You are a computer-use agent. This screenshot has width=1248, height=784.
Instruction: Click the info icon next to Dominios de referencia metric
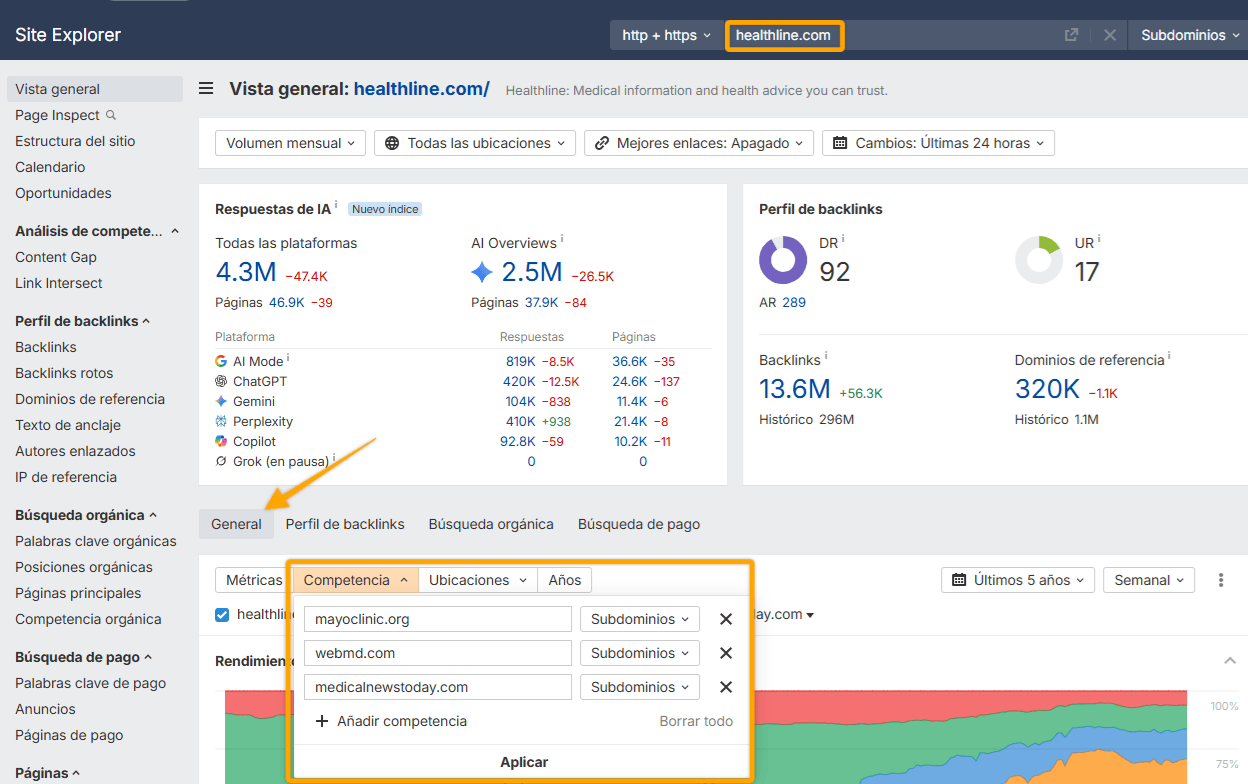point(1169,356)
